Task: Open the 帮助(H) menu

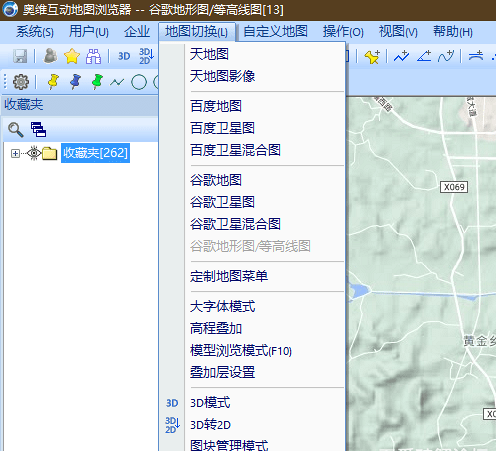Action: click(453, 32)
